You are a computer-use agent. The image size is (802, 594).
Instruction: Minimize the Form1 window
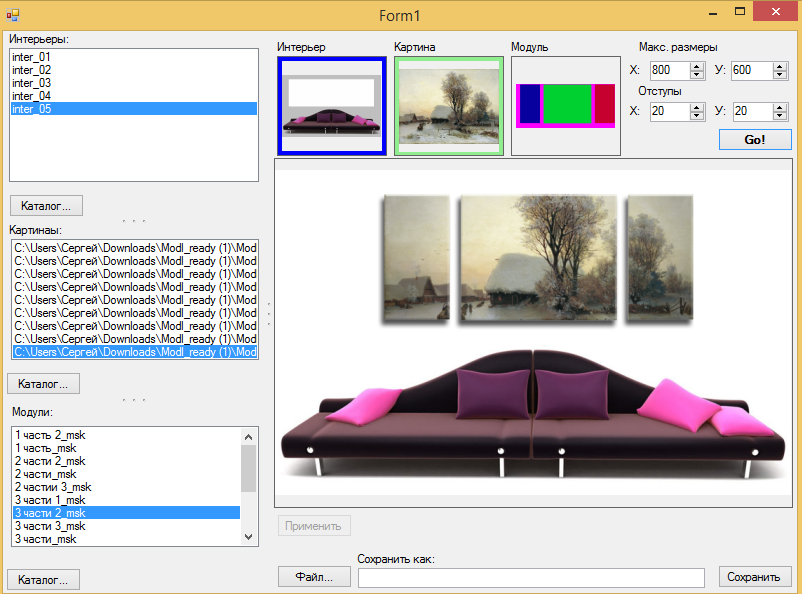pos(713,13)
